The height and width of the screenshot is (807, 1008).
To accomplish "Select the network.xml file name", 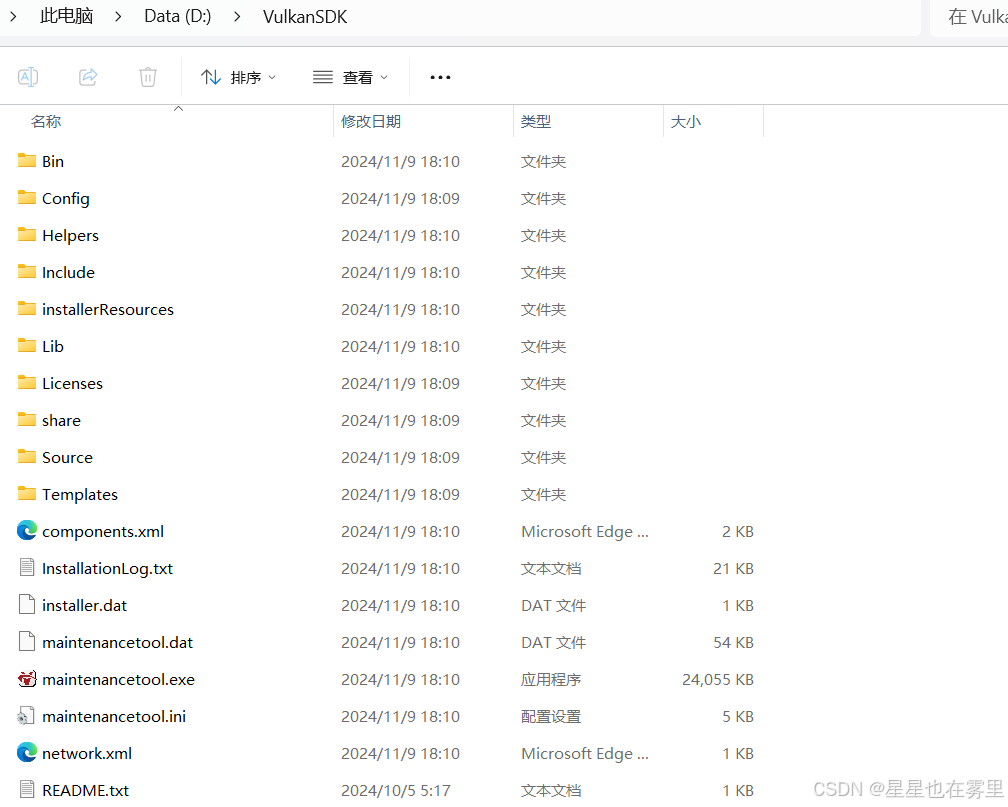I will click(87, 754).
